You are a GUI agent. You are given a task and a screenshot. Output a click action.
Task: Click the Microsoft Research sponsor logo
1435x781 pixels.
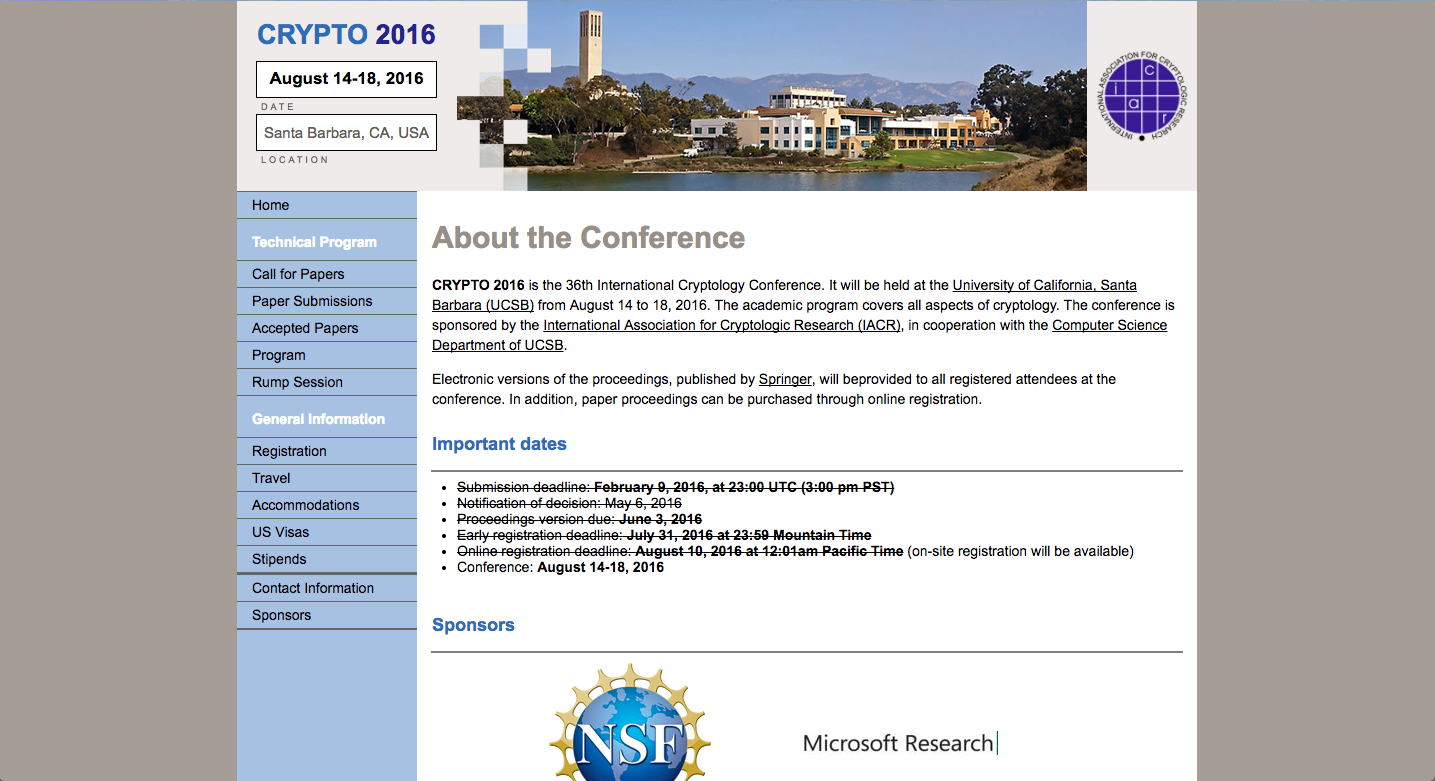pos(900,743)
